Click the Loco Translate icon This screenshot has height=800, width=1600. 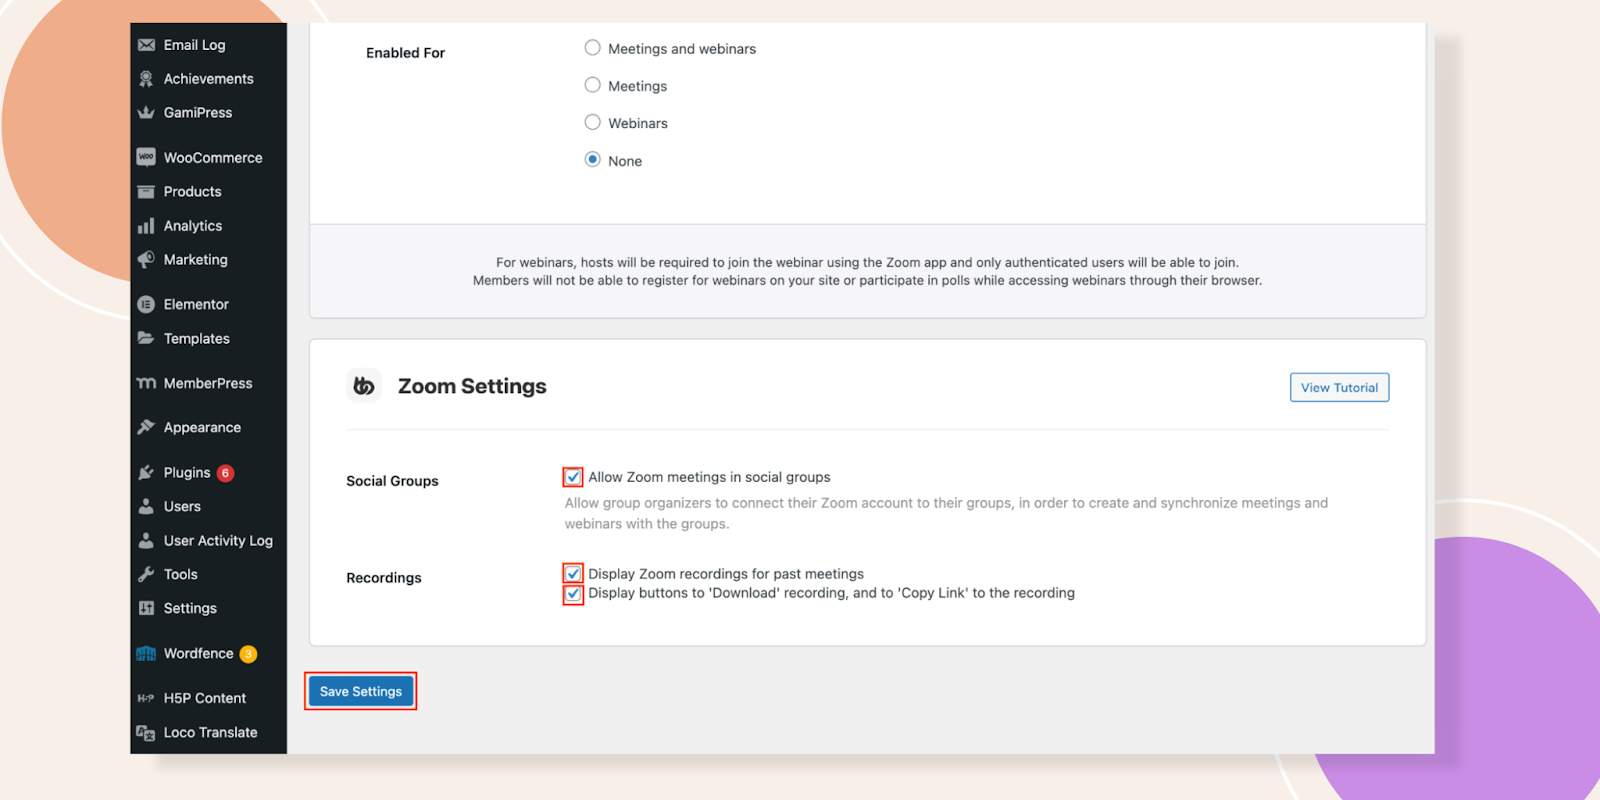146,733
